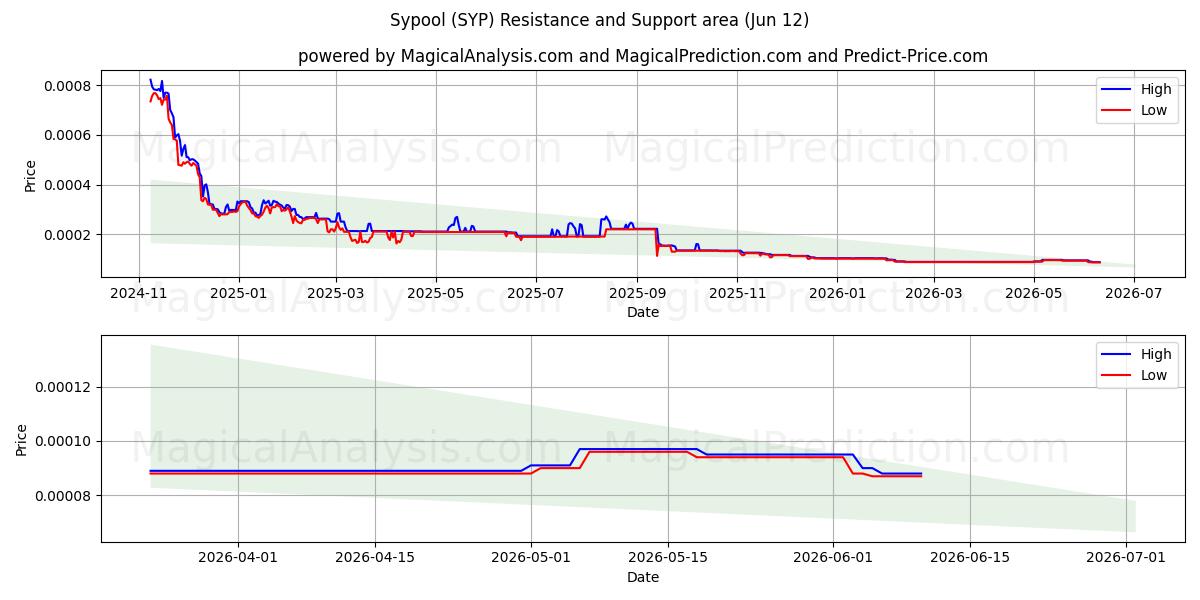1200x600 pixels.
Task: Click the '2026-04-15' tick label
Action: [375, 559]
